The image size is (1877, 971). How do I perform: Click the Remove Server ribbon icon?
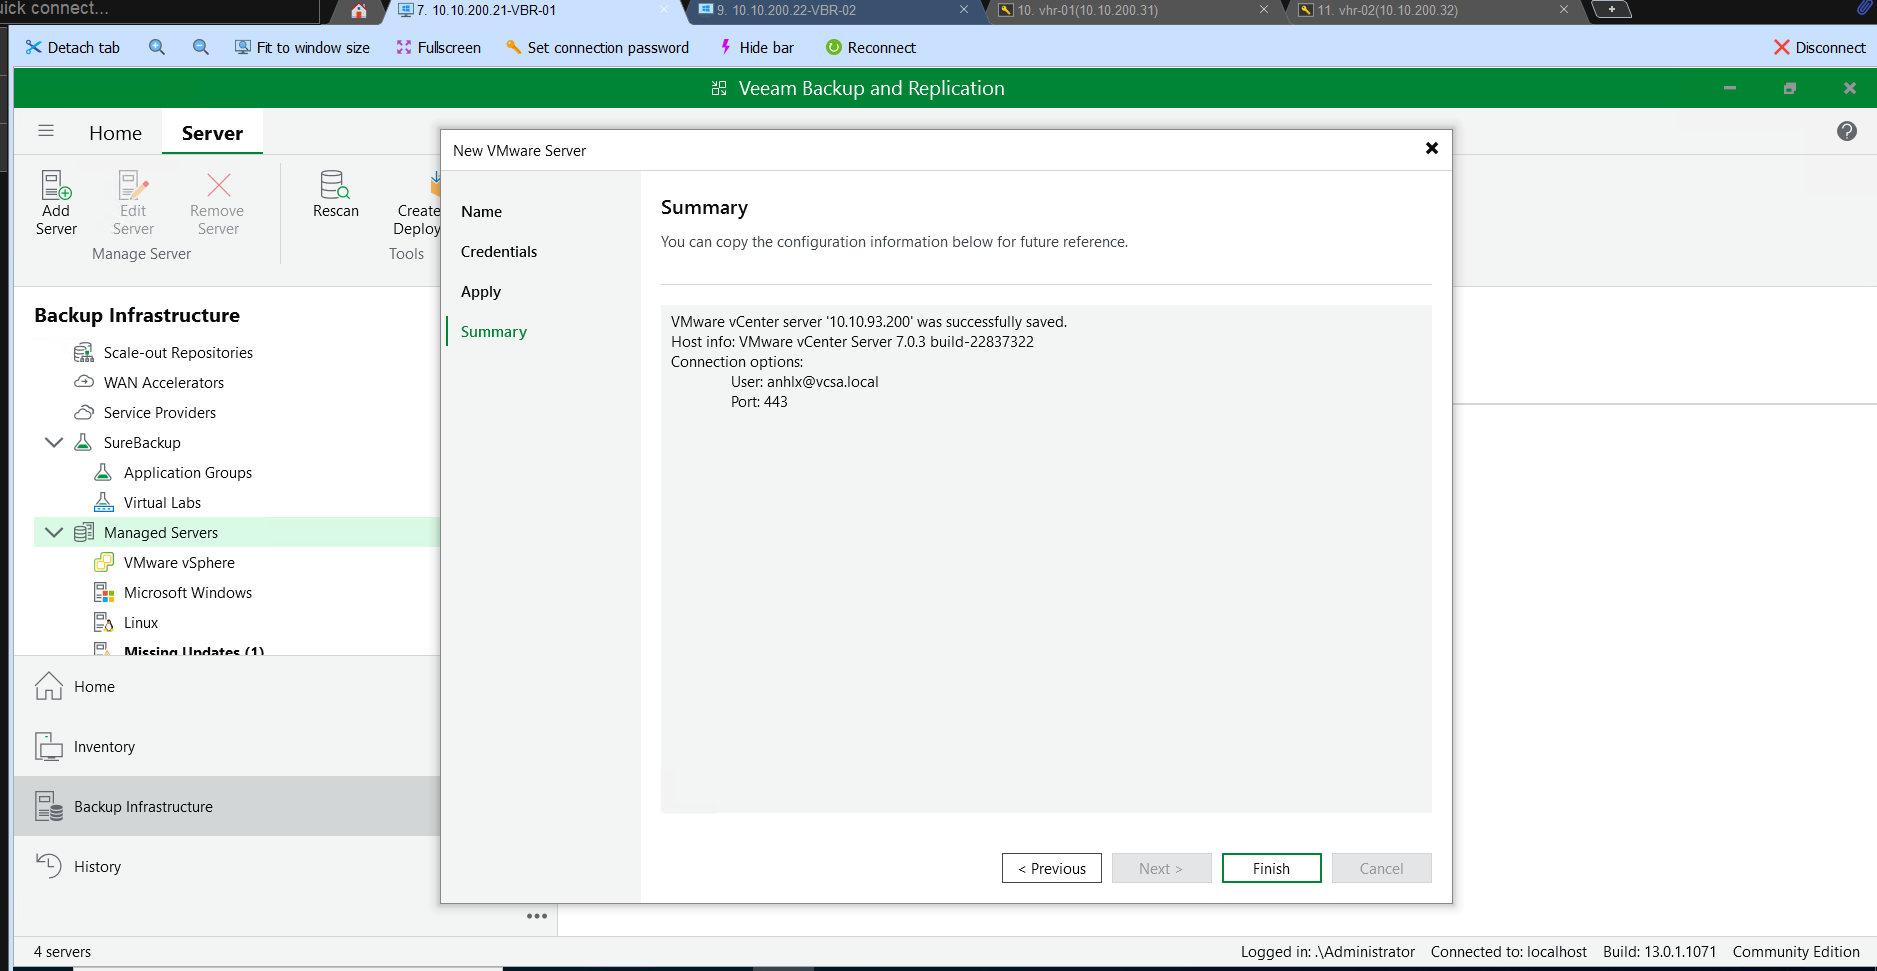(x=218, y=185)
